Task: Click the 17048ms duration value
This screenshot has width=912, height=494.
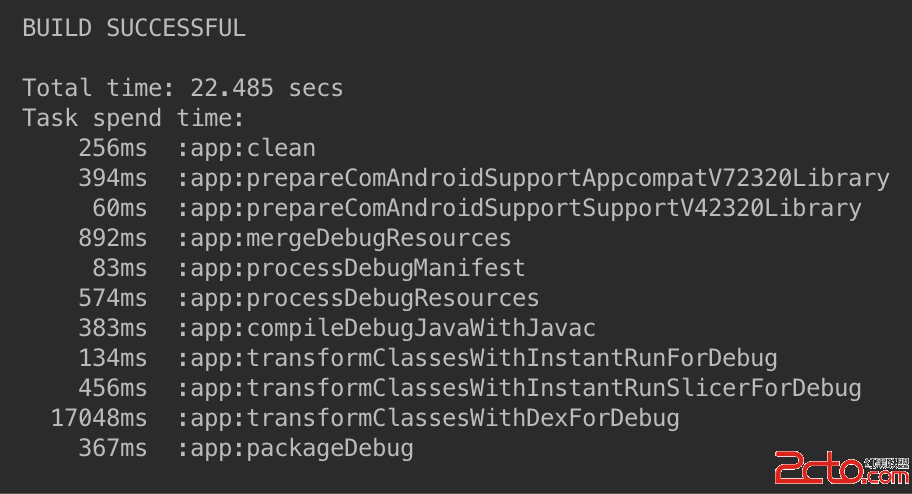Action: [x=98, y=418]
